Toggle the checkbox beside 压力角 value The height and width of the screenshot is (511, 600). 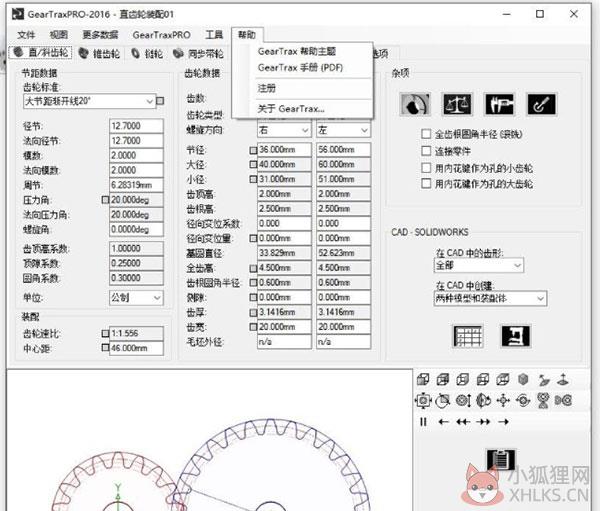click(x=105, y=200)
